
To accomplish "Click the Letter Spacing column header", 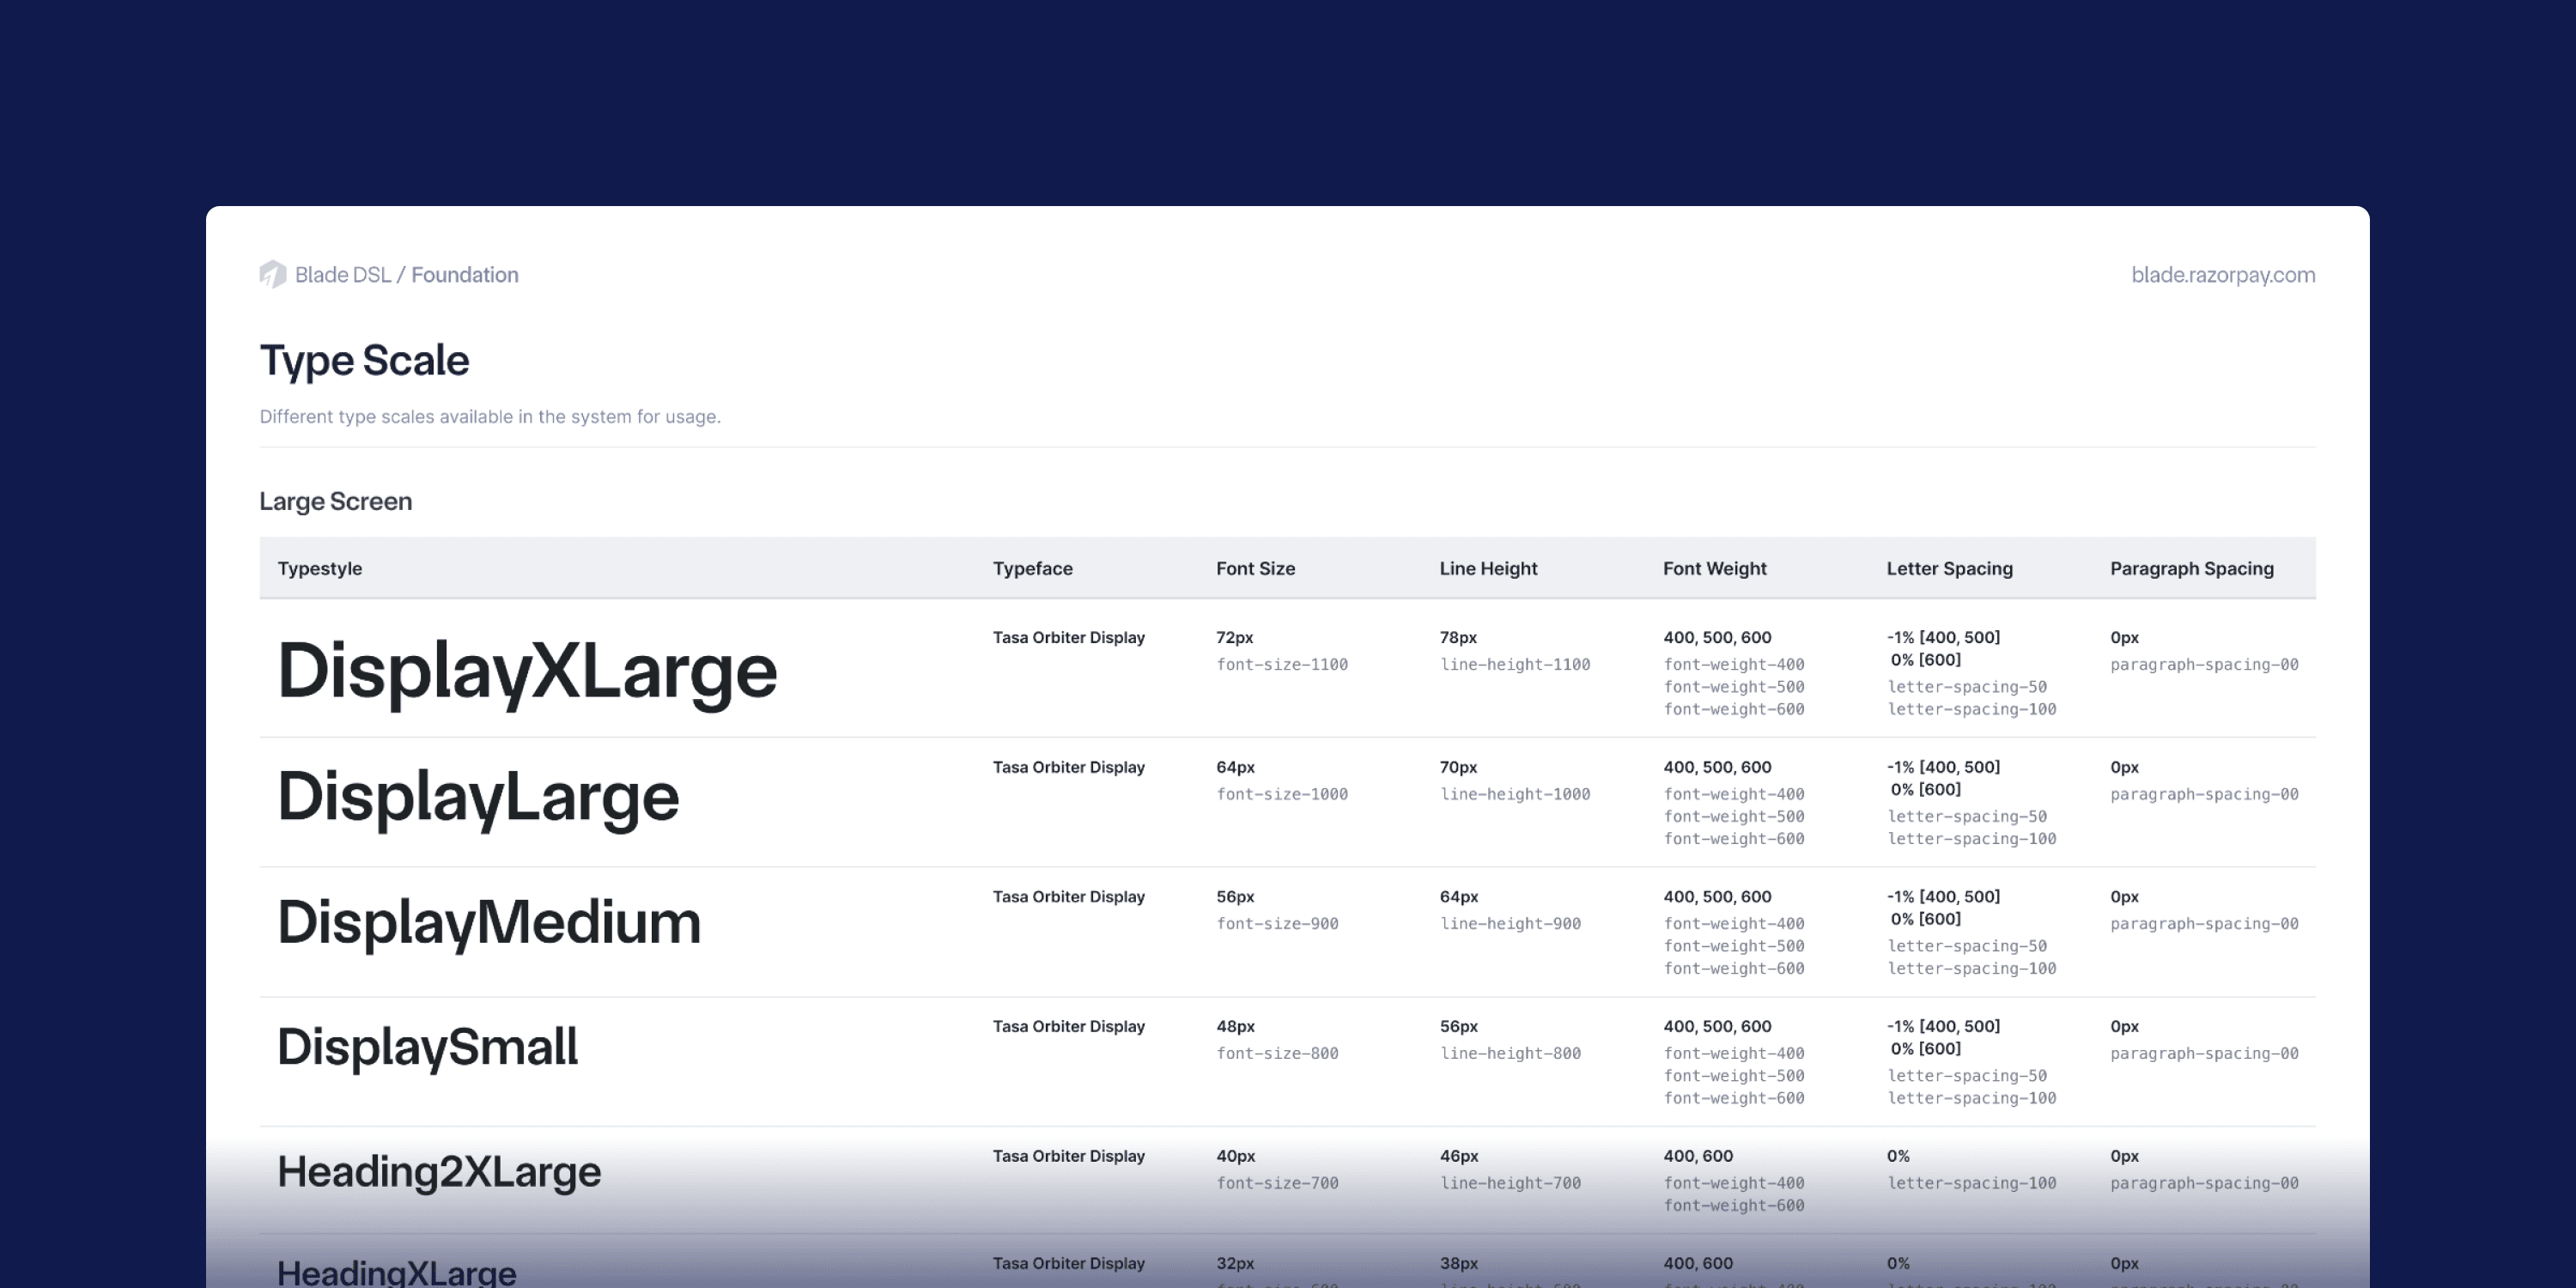I will 1949,568.
